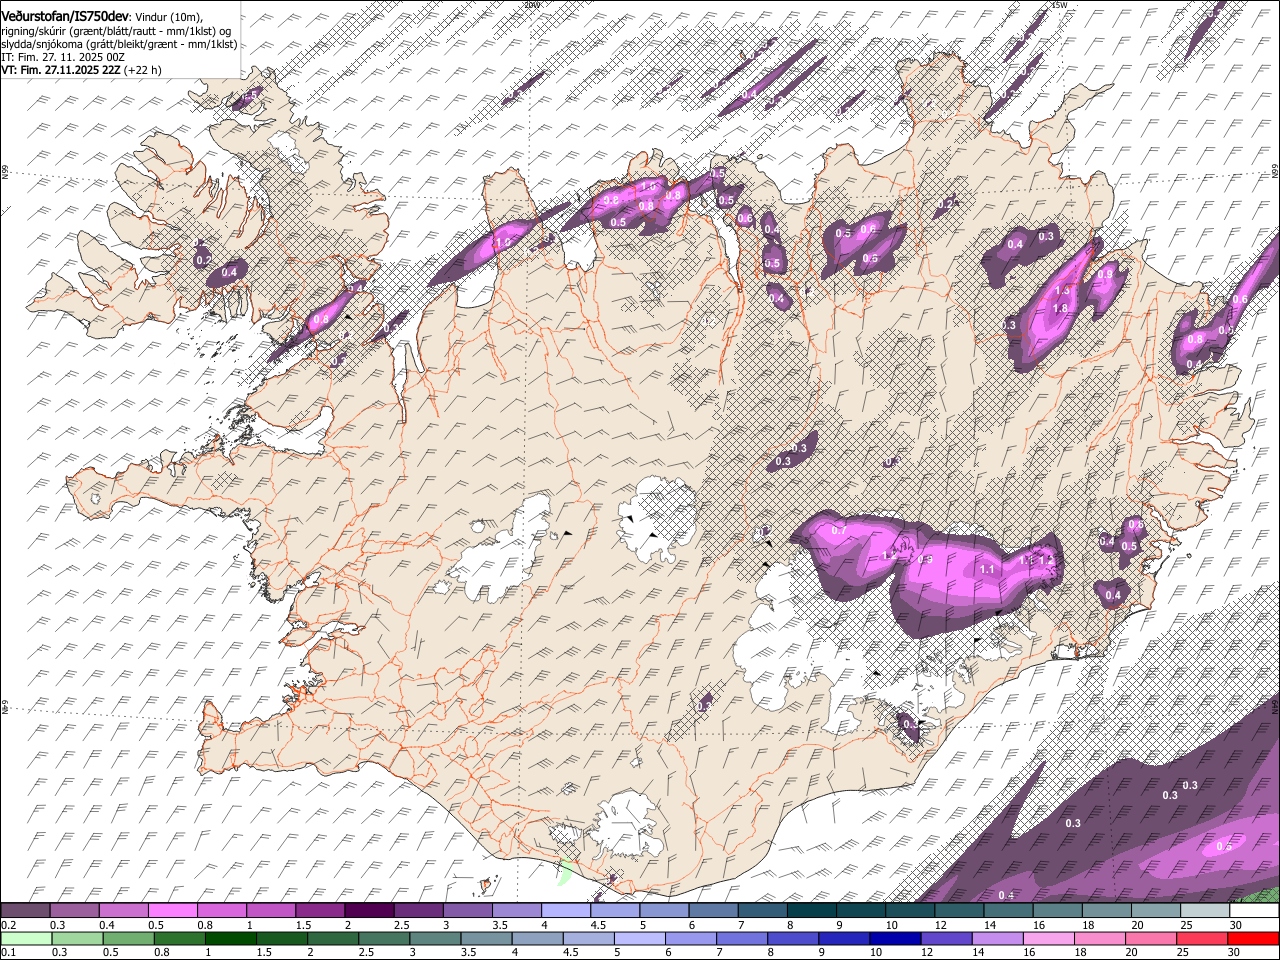Select the upper-row 18 grey-teal swatch
1280x960 pixels.
click(x=1108, y=911)
